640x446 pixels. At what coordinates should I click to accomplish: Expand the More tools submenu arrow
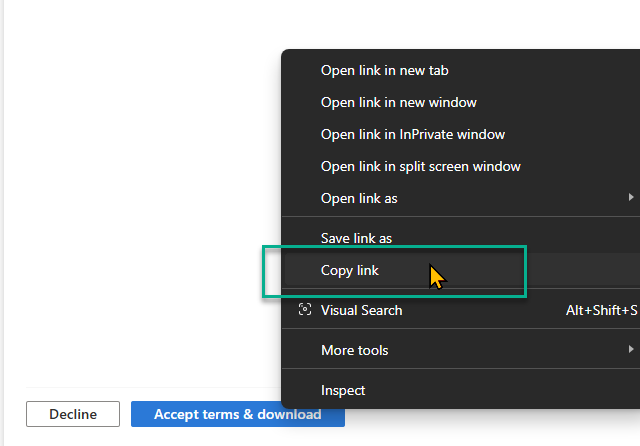point(631,350)
